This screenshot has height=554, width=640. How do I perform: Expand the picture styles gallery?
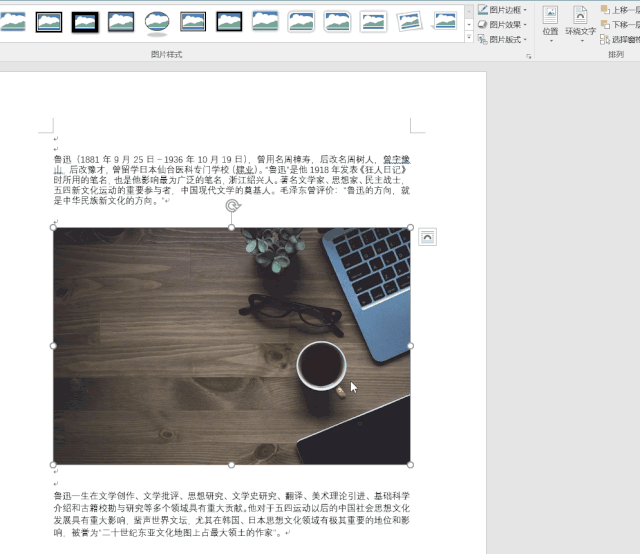pos(469,37)
